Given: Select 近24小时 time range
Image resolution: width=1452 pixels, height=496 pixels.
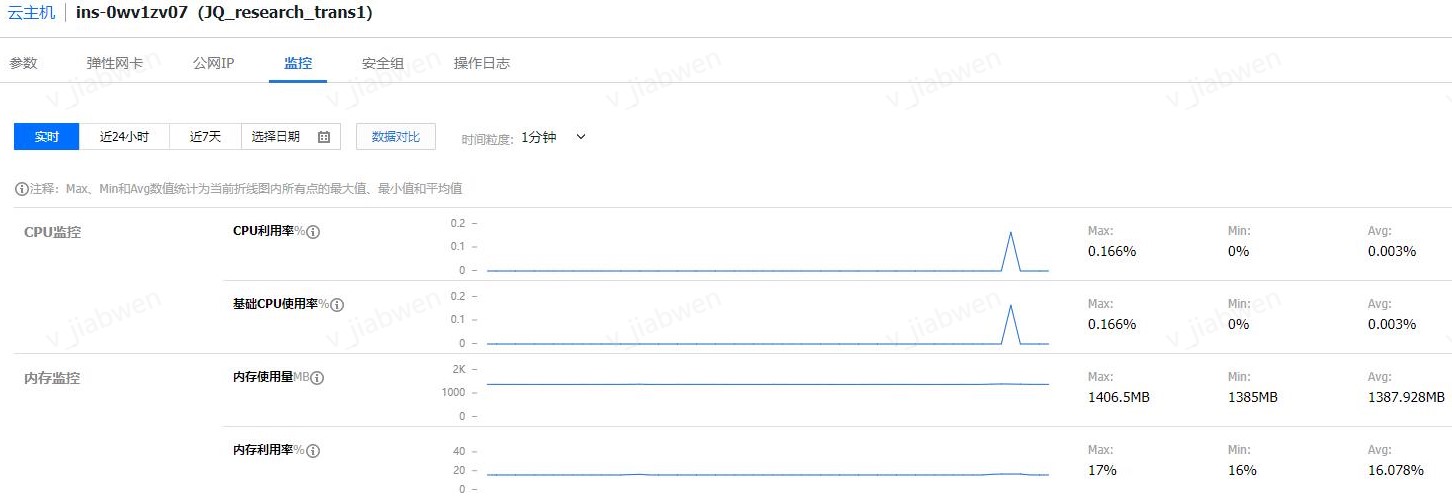Looking at the screenshot, I should pyautogui.click(x=124, y=137).
